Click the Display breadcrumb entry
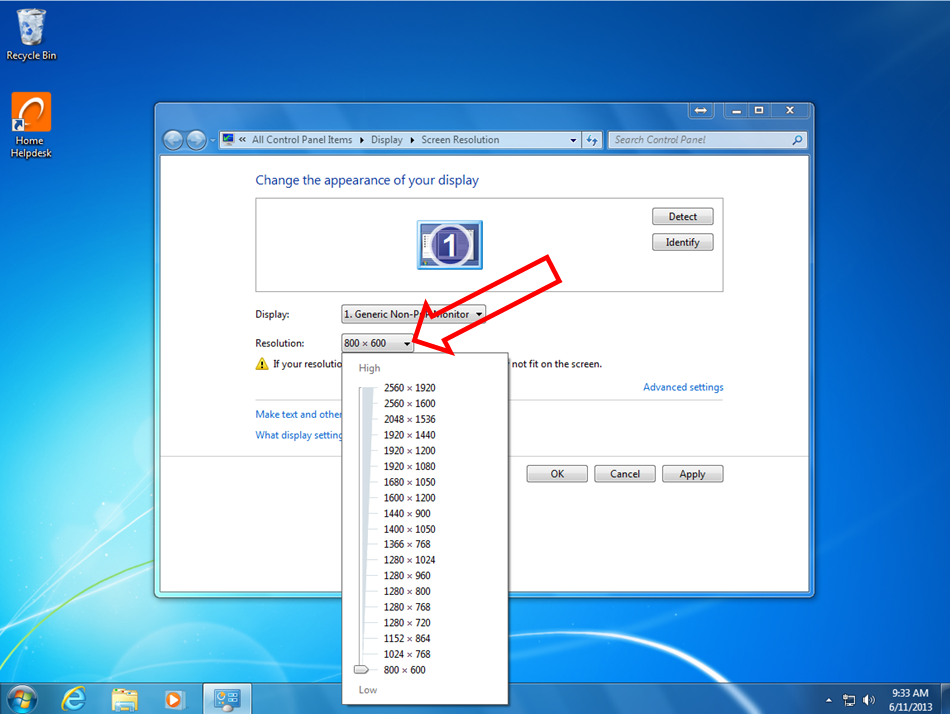Image resolution: width=950 pixels, height=714 pixels. pyautogui.click(x=387, y=139)
